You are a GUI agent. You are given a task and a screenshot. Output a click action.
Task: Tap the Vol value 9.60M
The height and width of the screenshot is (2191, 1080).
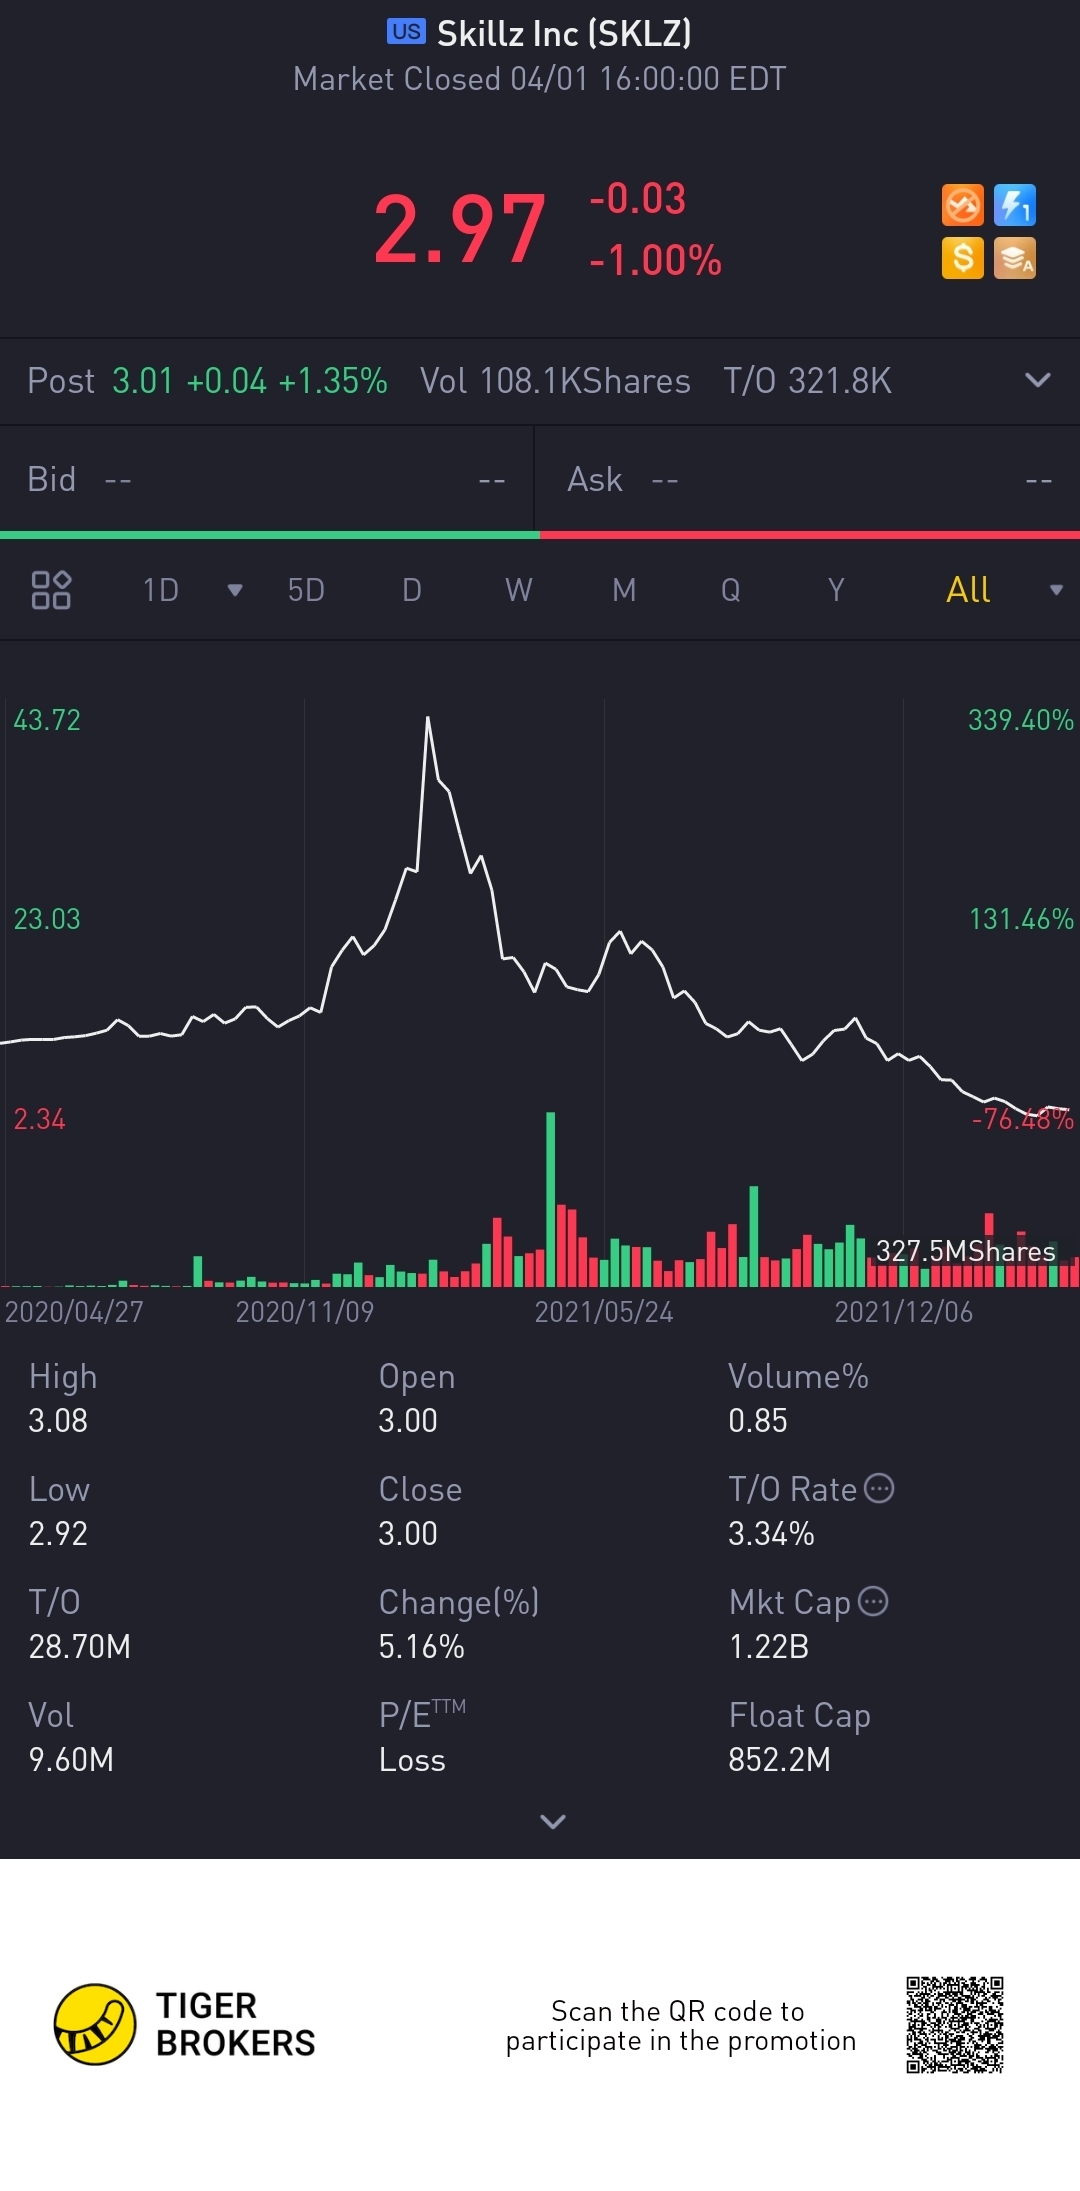71,1760
